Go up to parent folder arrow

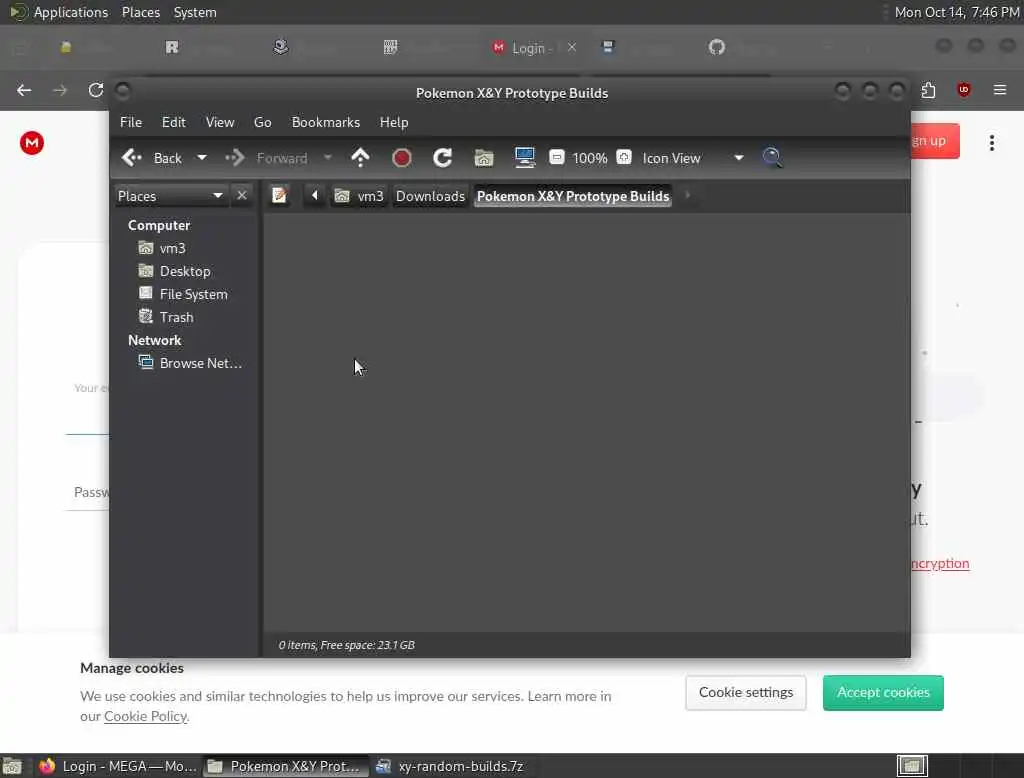coord(360,158)
